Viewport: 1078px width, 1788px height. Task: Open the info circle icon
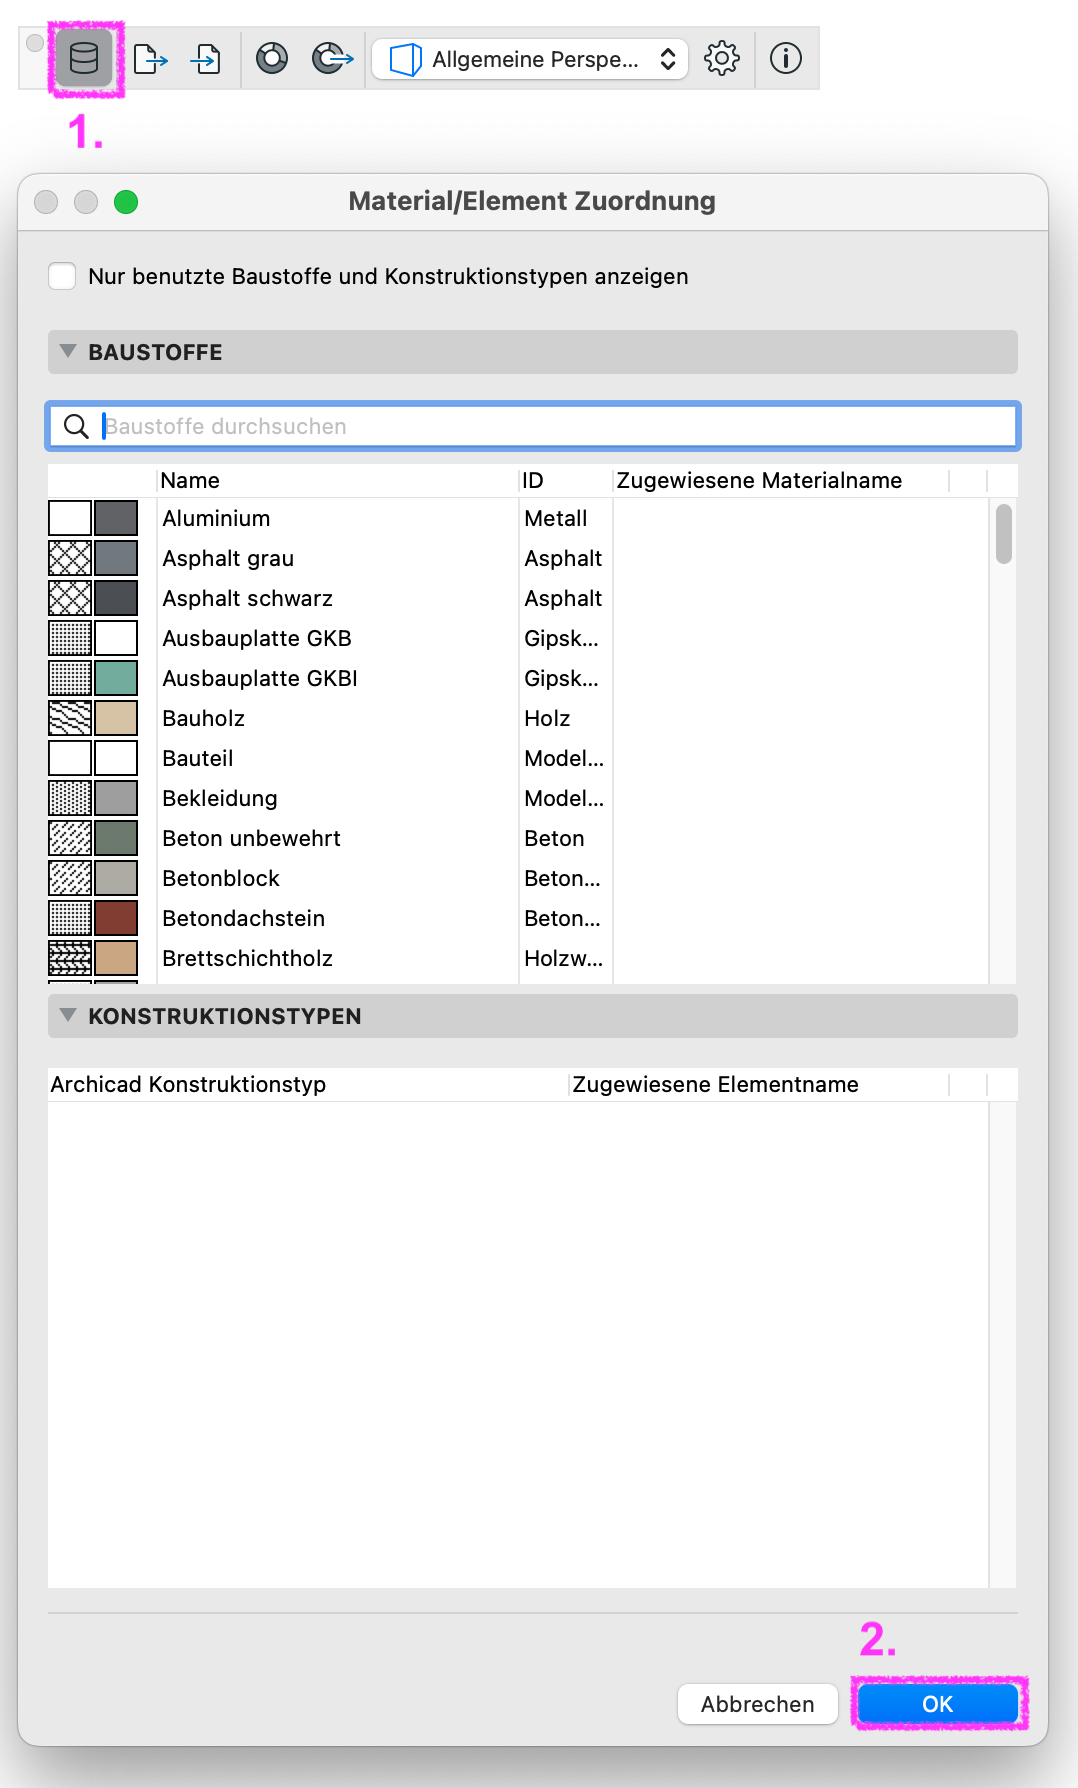[786, 59]
